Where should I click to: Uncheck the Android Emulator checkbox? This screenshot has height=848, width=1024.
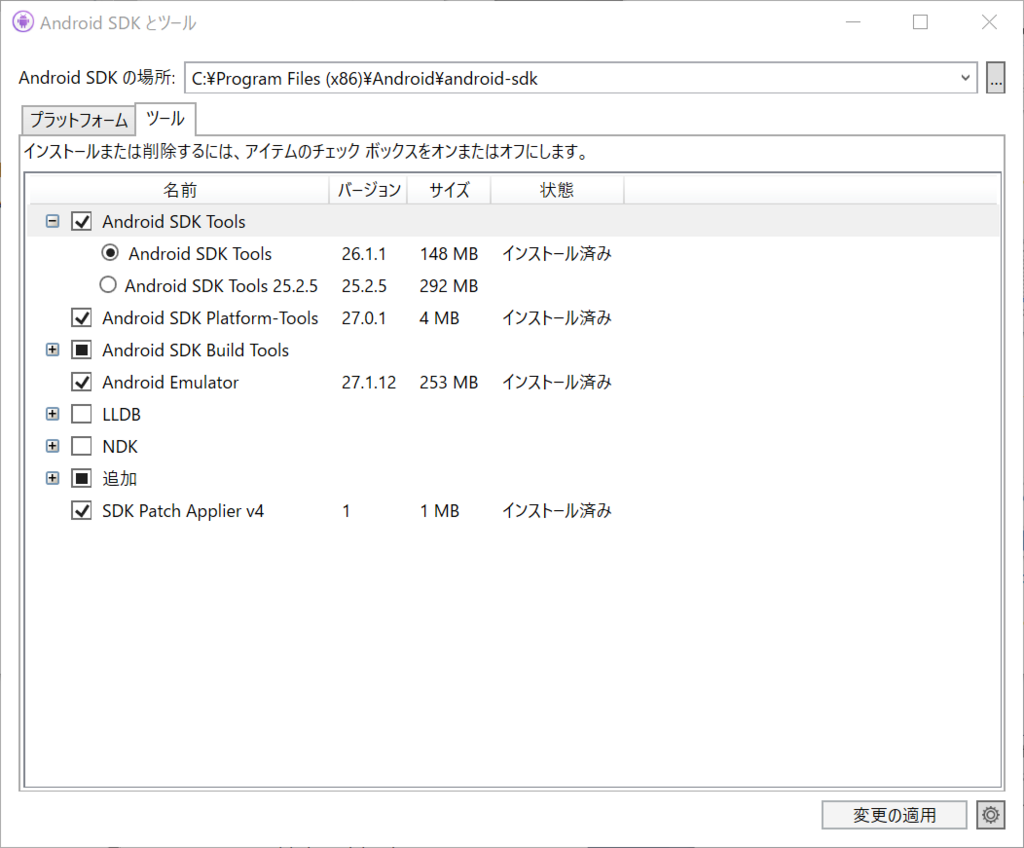click(x=81, y=382)
